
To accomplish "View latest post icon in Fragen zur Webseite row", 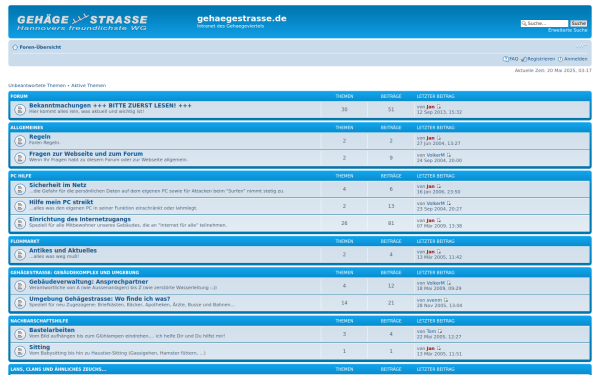I will click(x=449, y=155).
